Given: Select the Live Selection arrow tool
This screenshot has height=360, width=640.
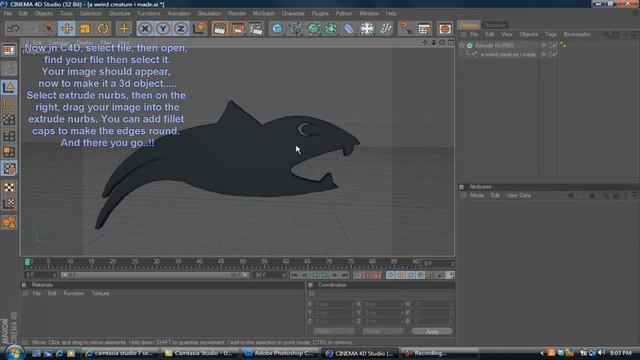Looking at the screenshot, I should [x=49, y=29].
